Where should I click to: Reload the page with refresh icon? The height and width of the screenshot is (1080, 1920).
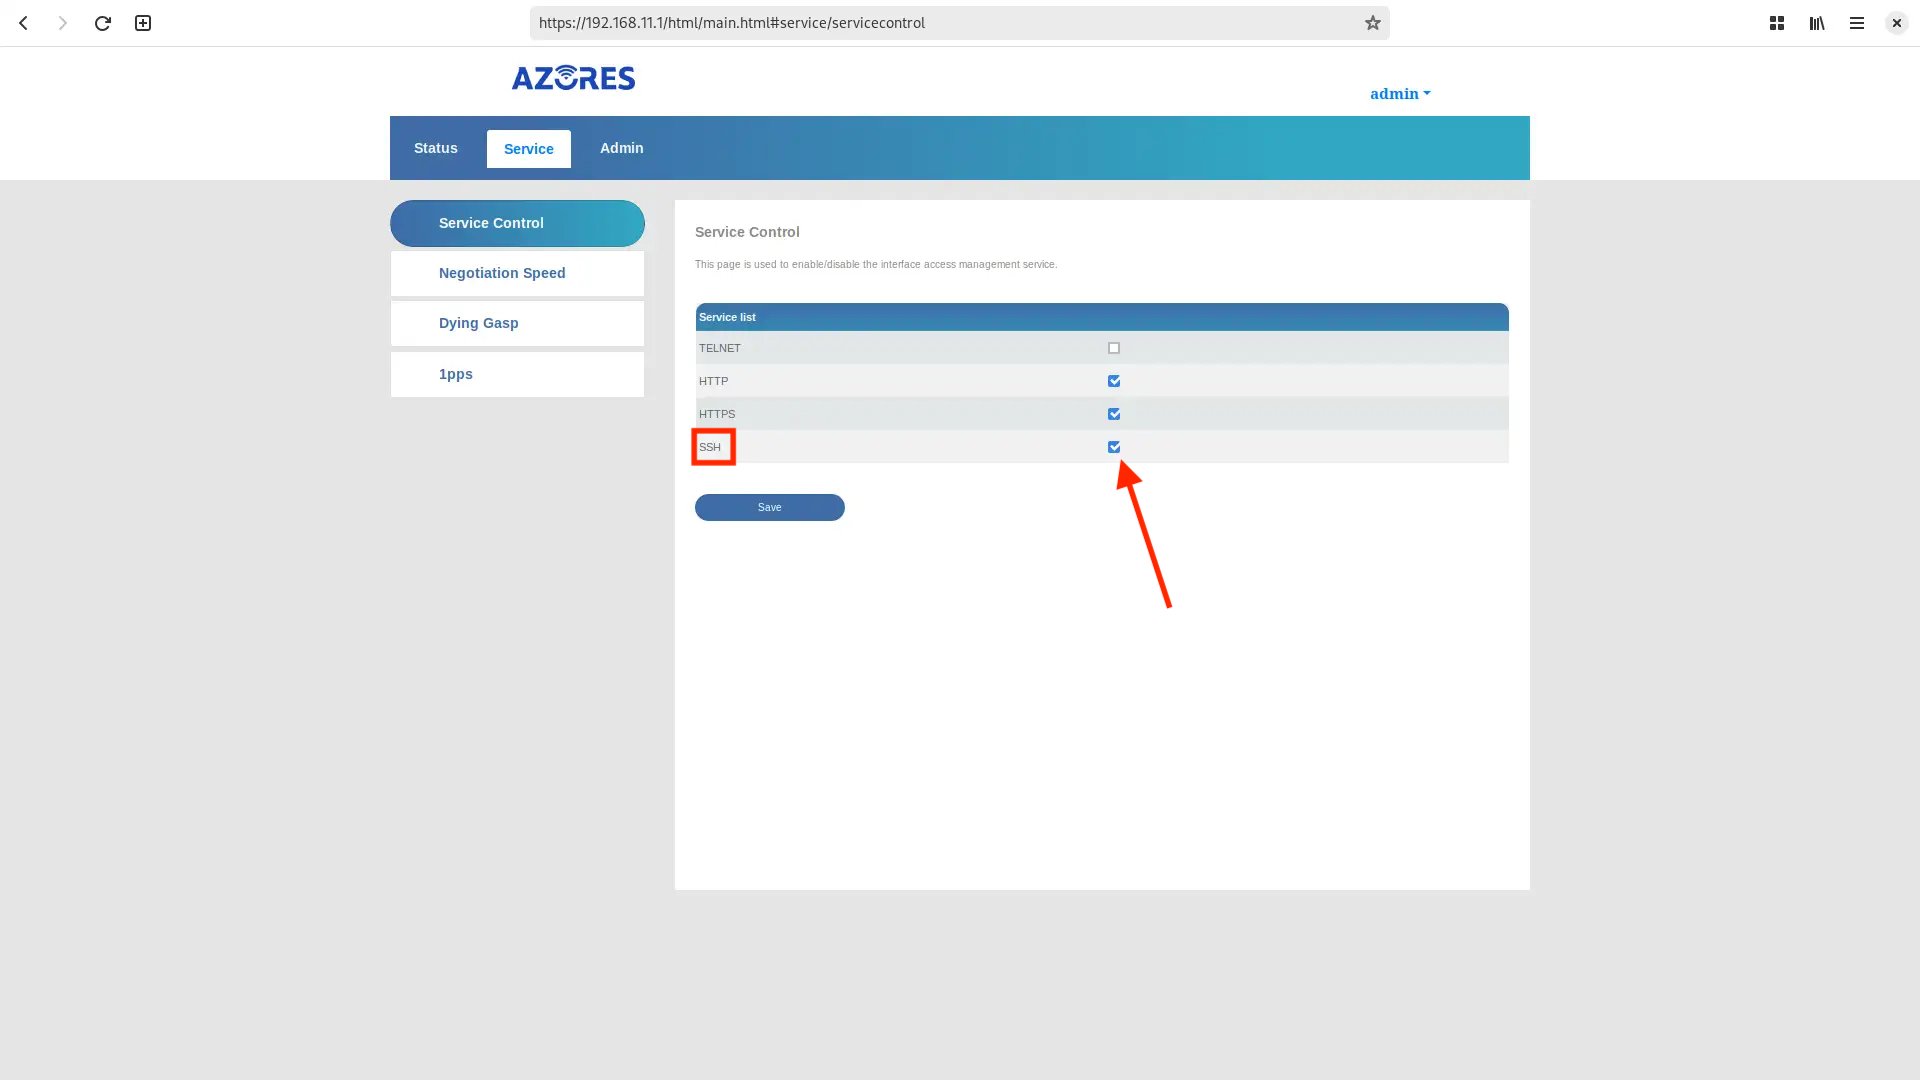click(x=102, y=23)
